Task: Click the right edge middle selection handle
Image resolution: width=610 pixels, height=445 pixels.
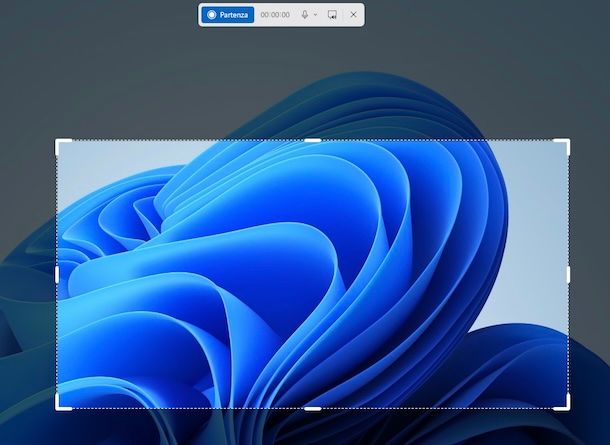Action: 568,275
